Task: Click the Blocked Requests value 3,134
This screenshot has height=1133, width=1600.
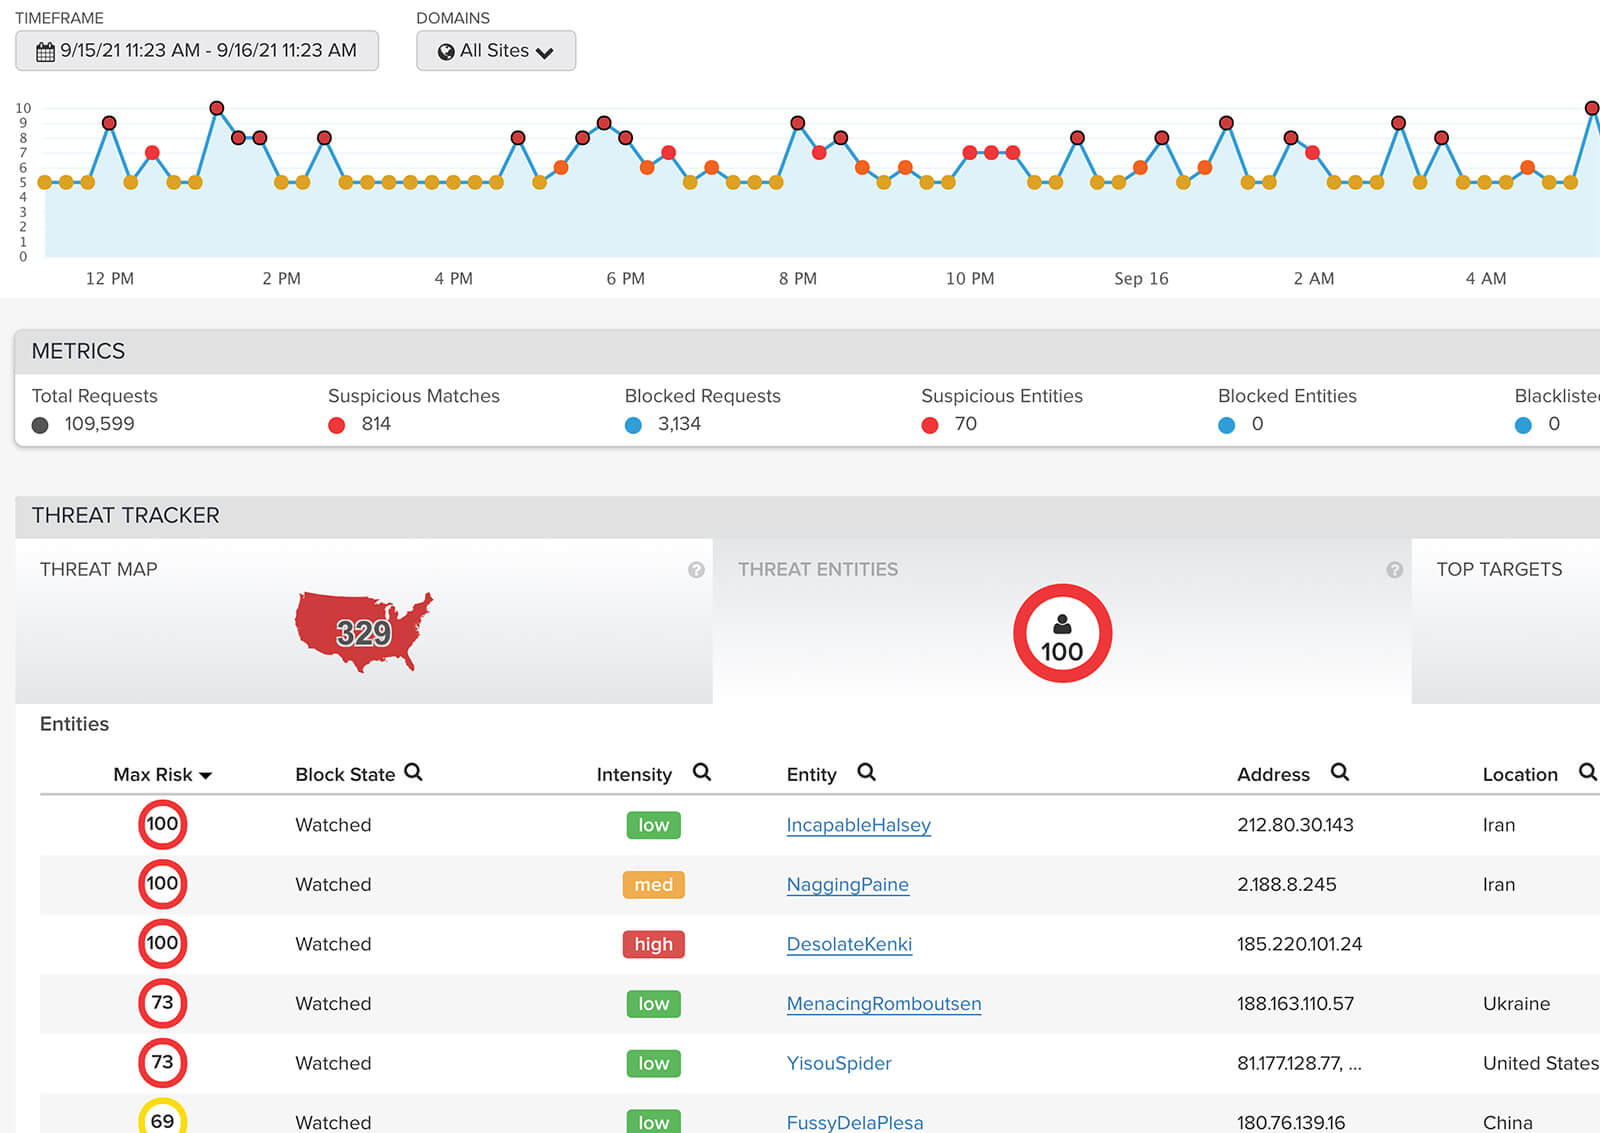Action: [x=679, y=424]
